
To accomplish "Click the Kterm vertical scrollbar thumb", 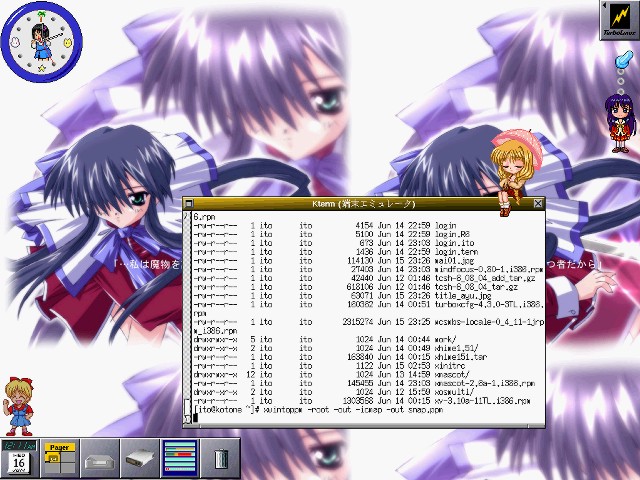I will [x=187, y=407].
